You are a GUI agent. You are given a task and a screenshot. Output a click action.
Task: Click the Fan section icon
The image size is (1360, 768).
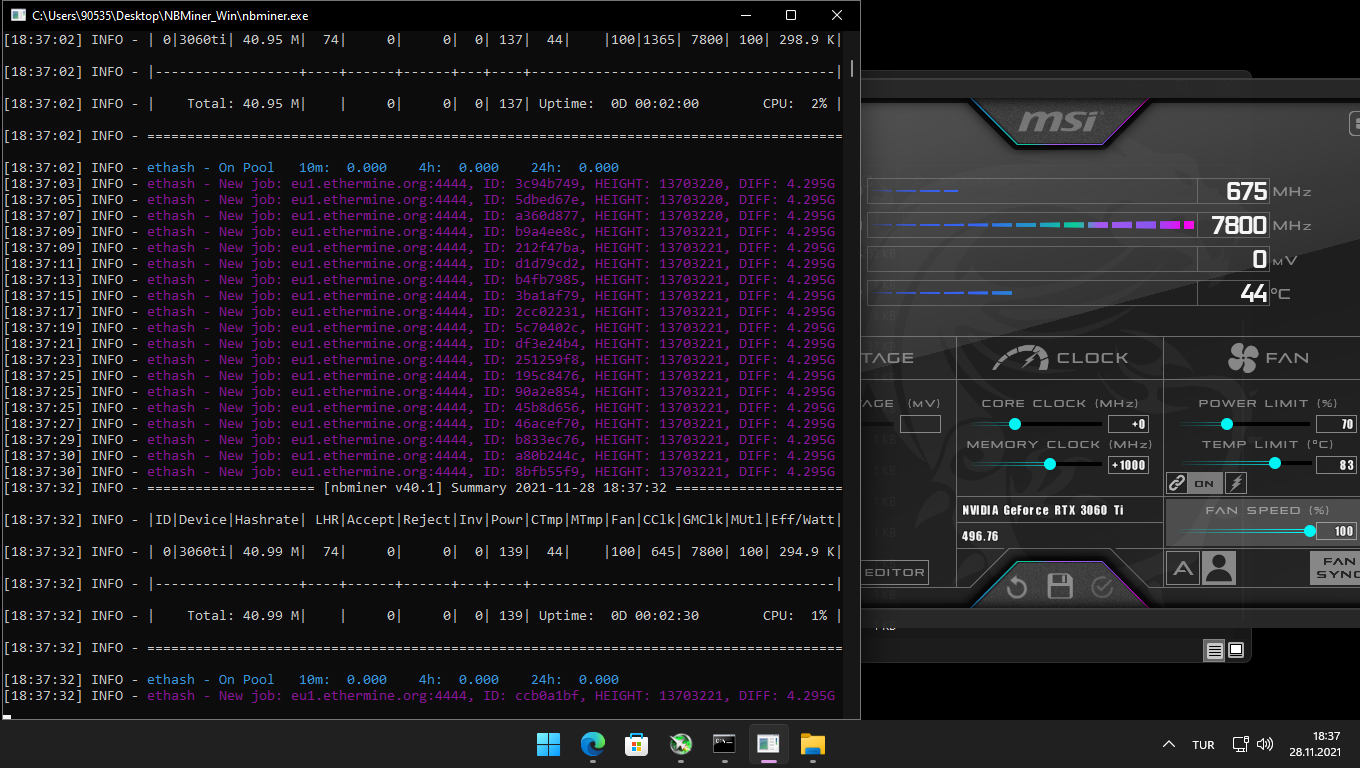1243,358
